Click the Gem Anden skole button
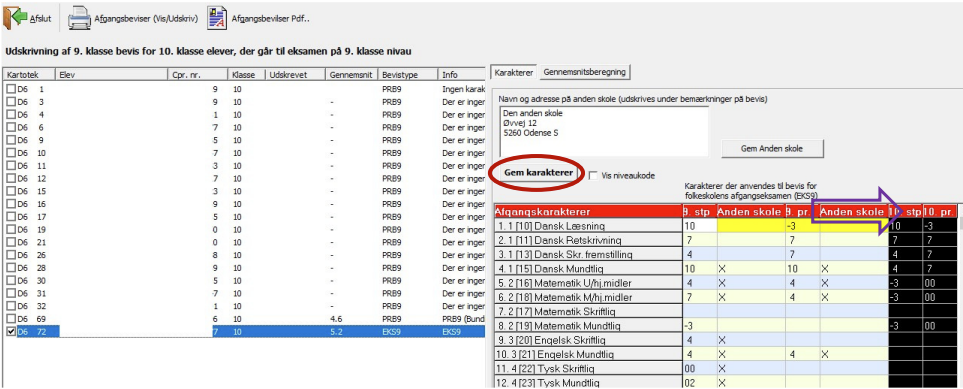Viewport: 963px width, 389px height. coord(772,148)
